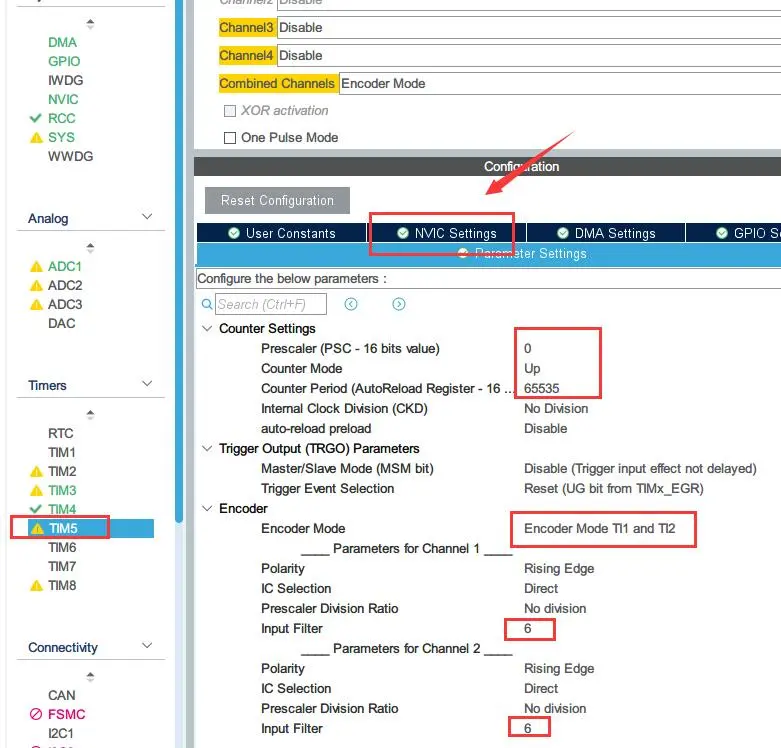Switch to the NVIC Settings tab
Viewport: 781px width, 748px height.
446,233
